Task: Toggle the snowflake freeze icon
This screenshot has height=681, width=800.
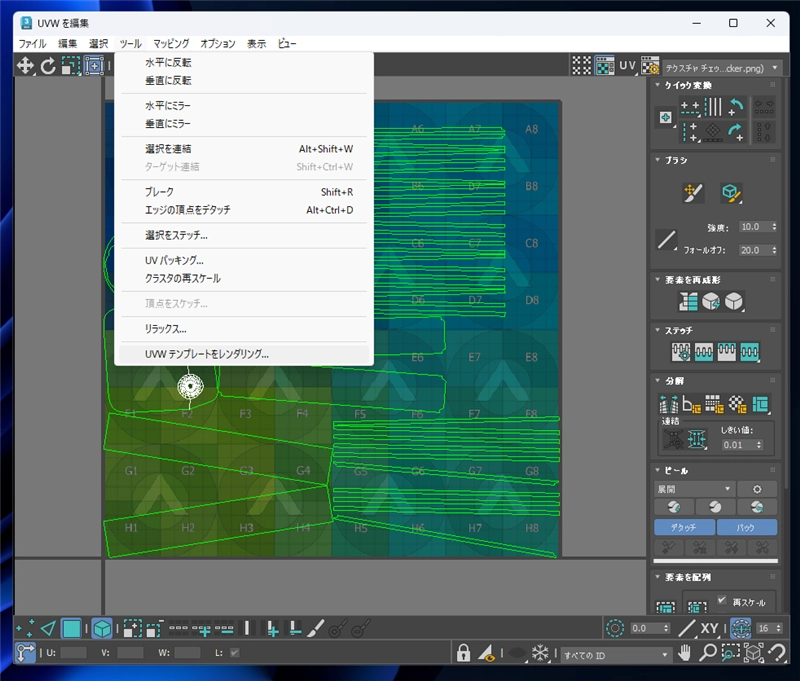Action: click(x=539, y=653)
